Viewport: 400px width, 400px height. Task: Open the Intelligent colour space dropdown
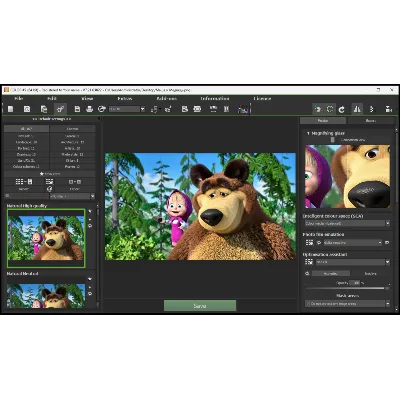pos(347,223)
